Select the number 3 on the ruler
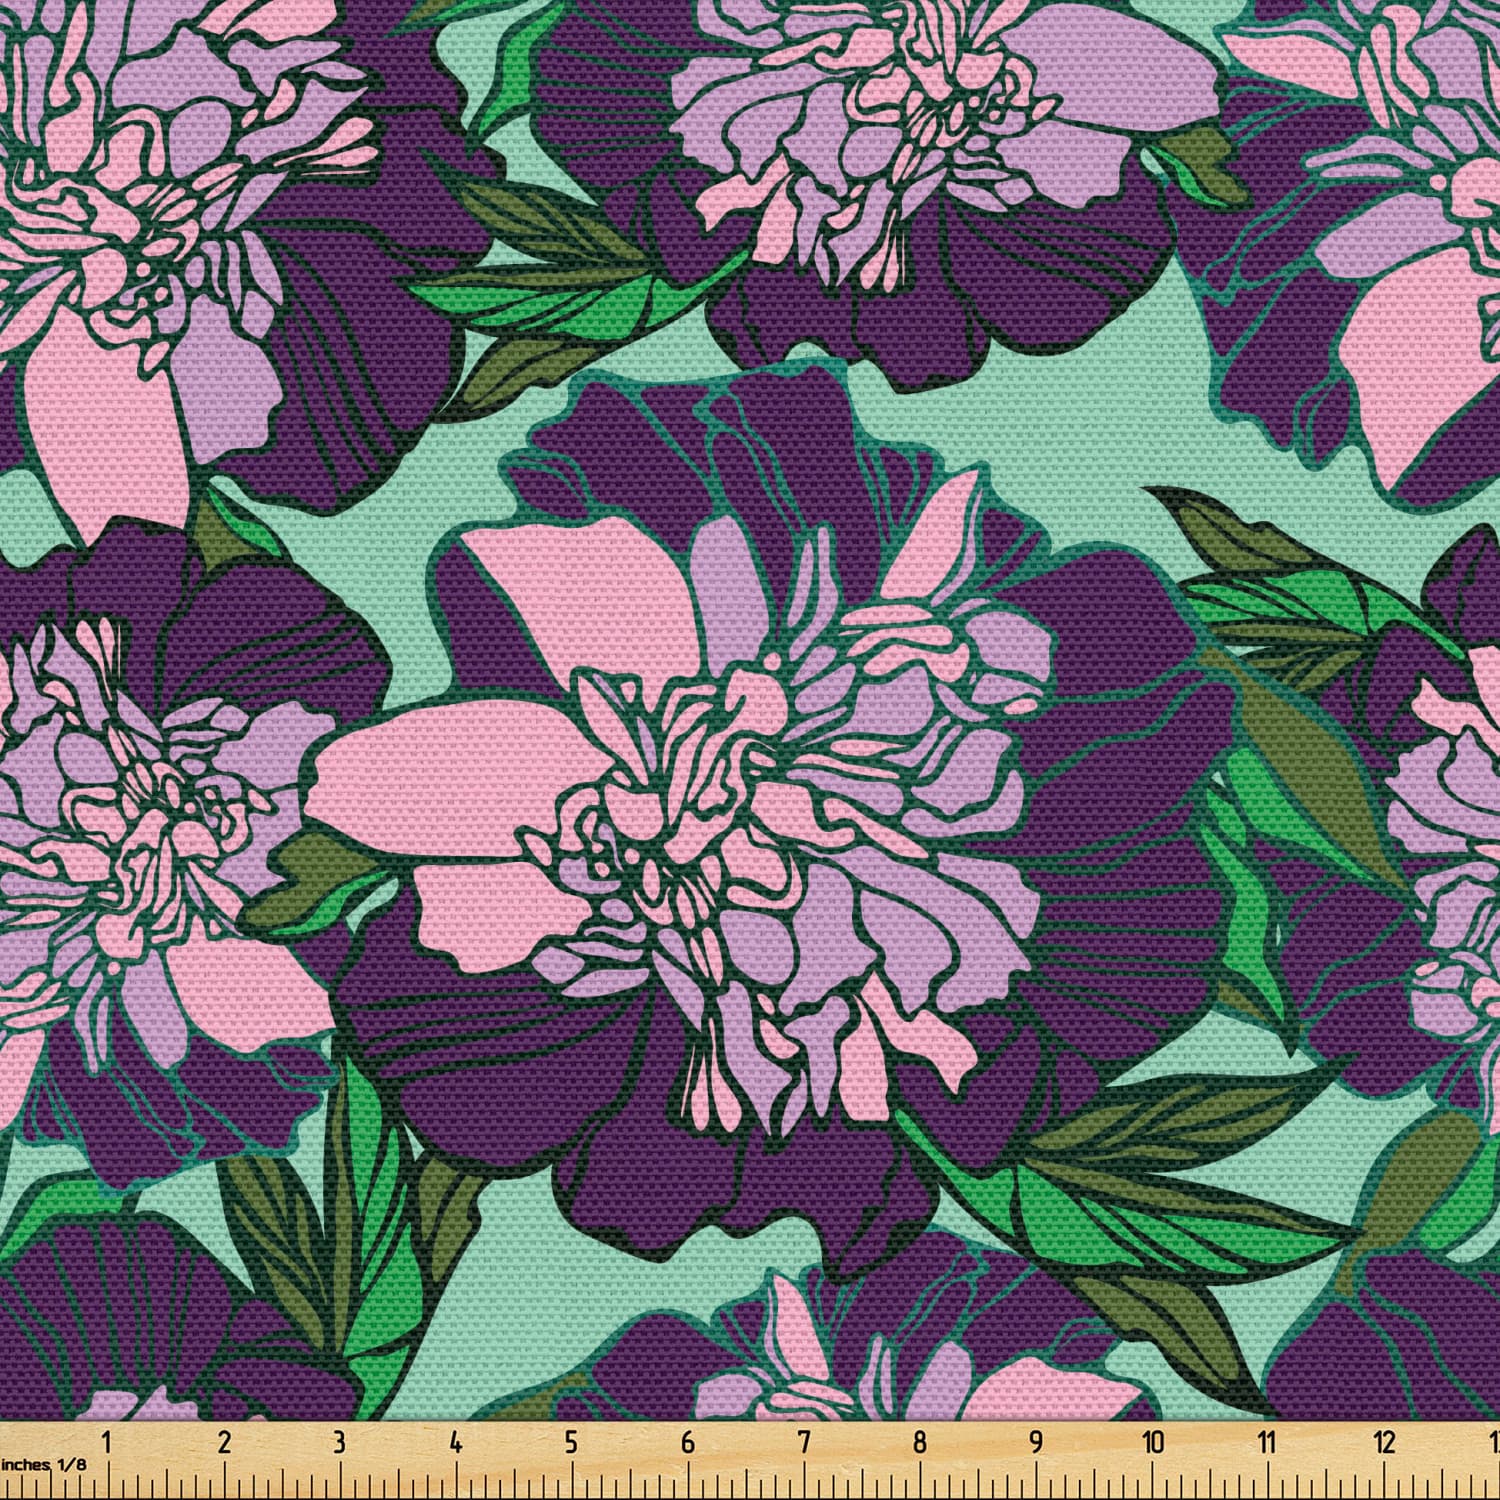Screen dimensions: 1500x1500 (x=340, y=1441)
